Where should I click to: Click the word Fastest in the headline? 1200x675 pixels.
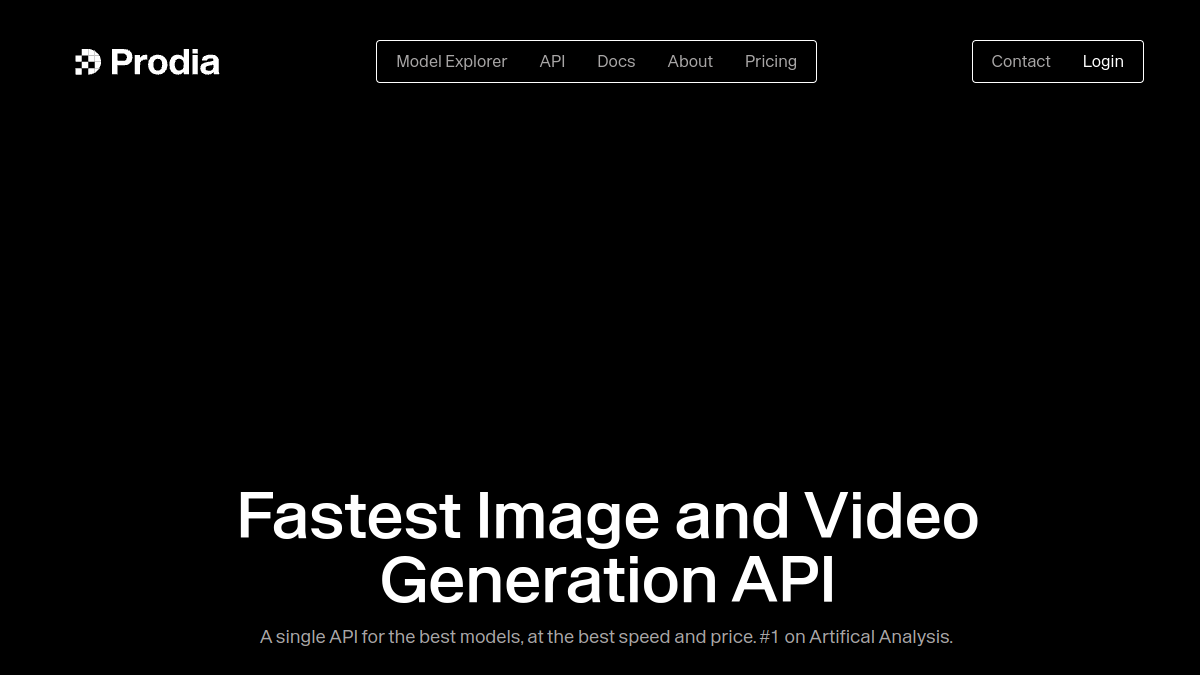coord(349,516)
